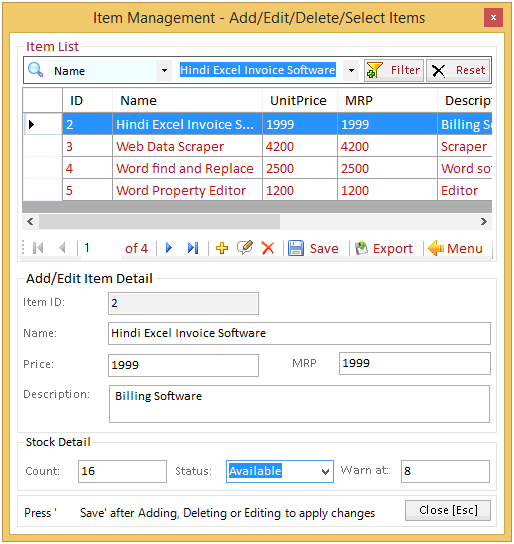
Task: Select the Web Data Scraper cell
Action: point(187,146)
